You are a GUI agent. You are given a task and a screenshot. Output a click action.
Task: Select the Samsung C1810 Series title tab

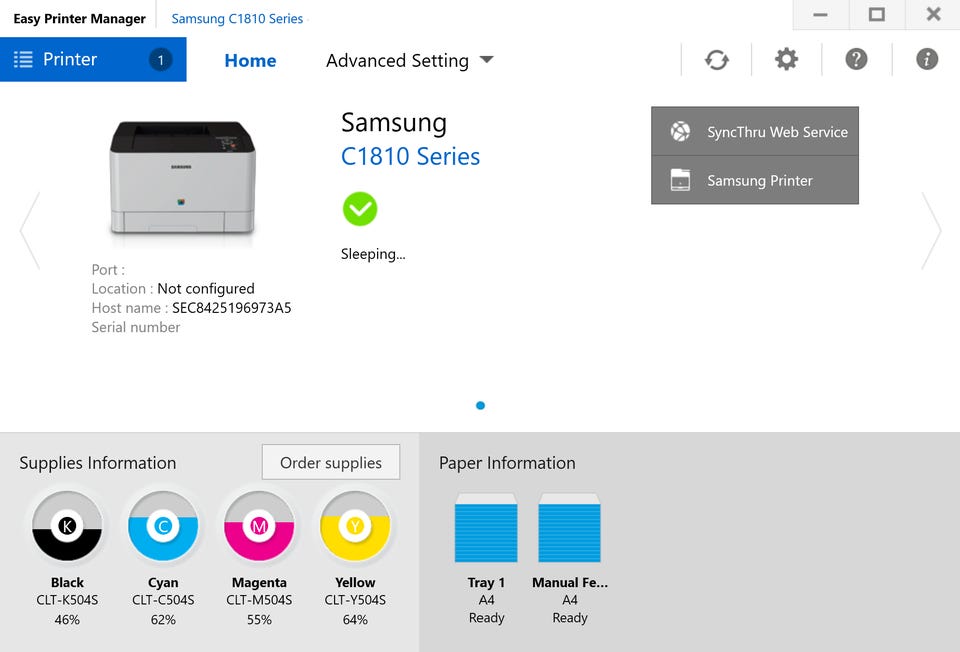[237, 18]
